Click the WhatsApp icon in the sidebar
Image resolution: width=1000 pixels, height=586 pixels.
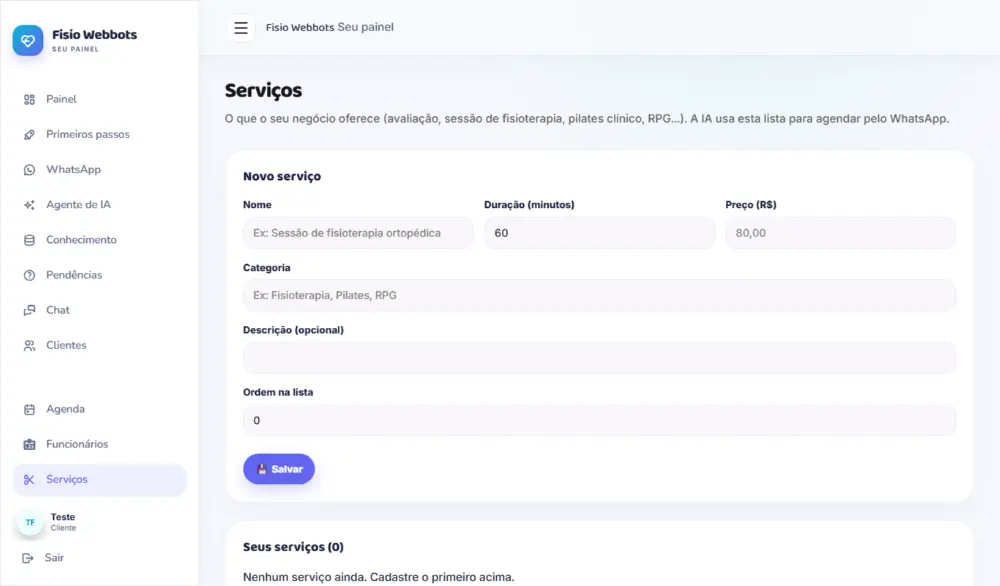[29, 170]
